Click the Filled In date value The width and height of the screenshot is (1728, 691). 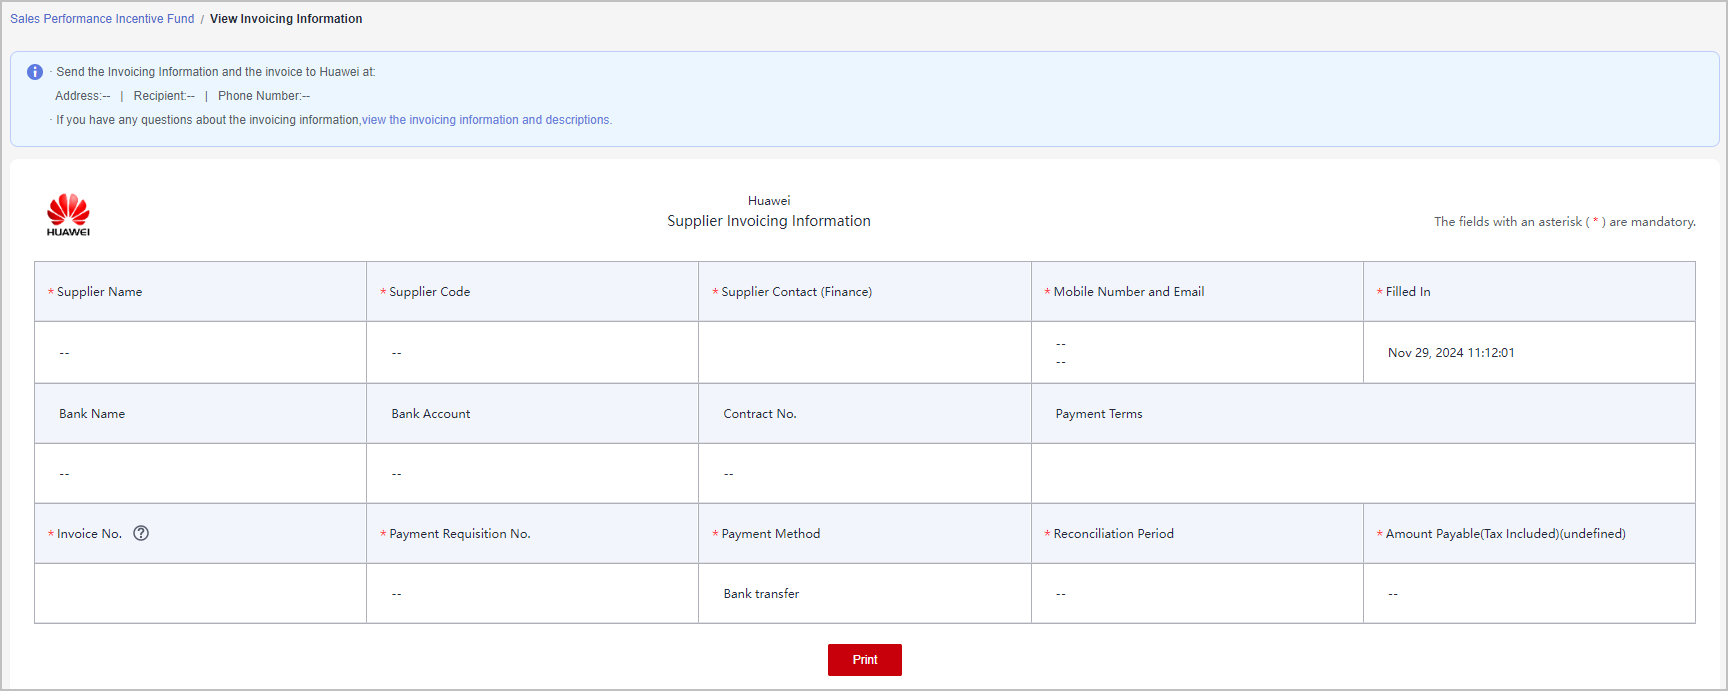1450,353
